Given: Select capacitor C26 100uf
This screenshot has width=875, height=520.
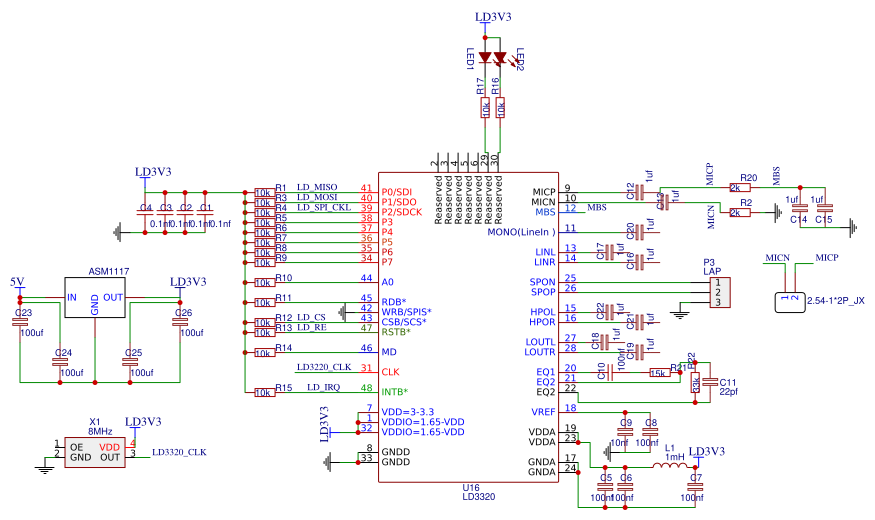Looking at the screenshot, I should click(x=180, y=322).
